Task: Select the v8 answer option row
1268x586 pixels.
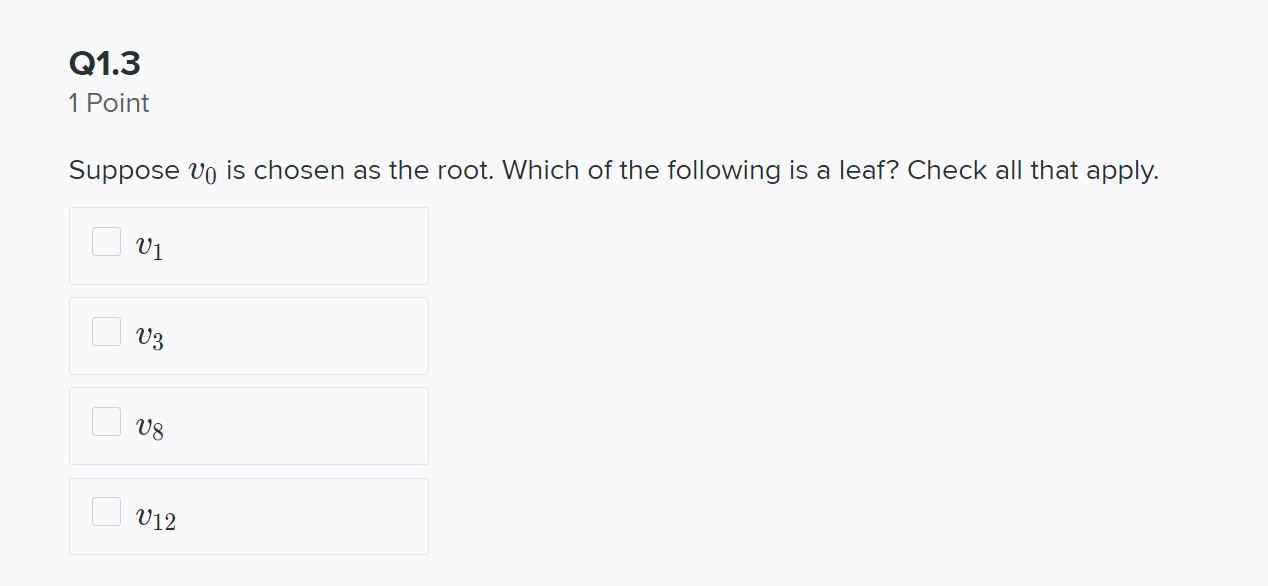Action: [248, 426]
